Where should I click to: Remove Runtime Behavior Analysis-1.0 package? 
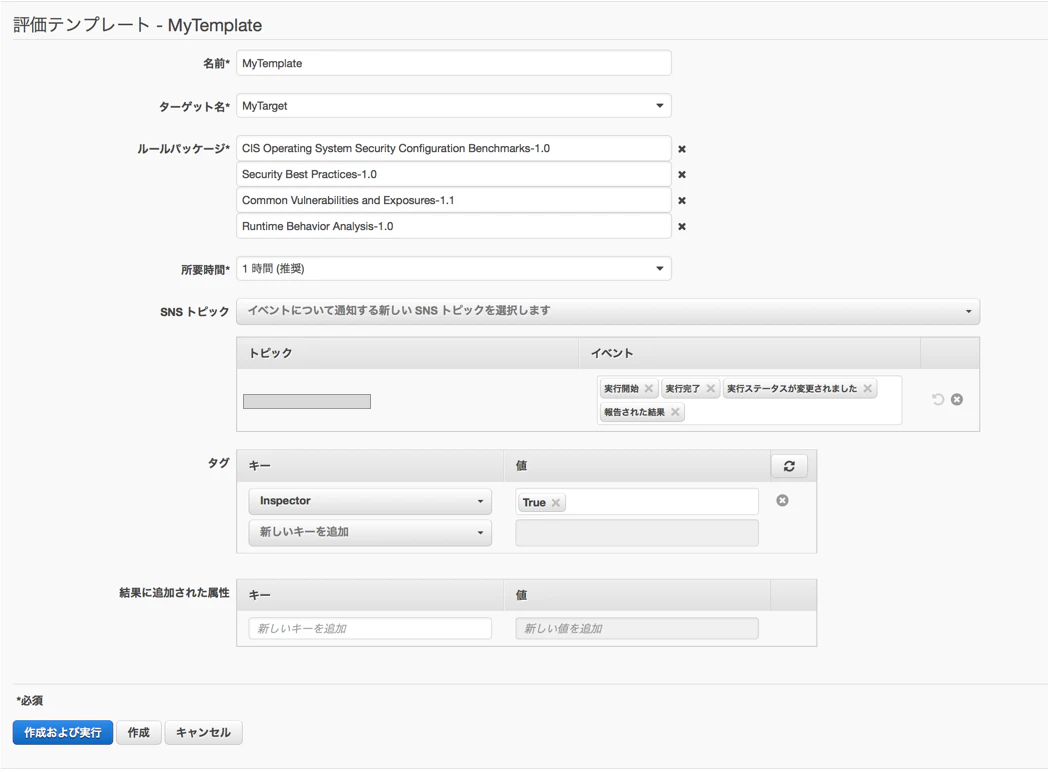[x=682, y=226]
